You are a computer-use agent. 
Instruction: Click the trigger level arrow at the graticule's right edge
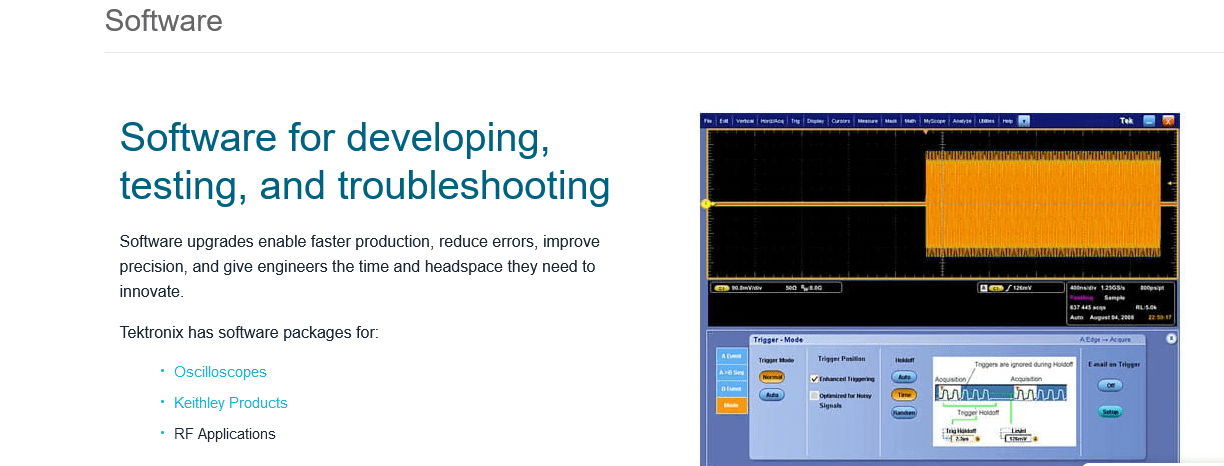tap(1170, 183)
